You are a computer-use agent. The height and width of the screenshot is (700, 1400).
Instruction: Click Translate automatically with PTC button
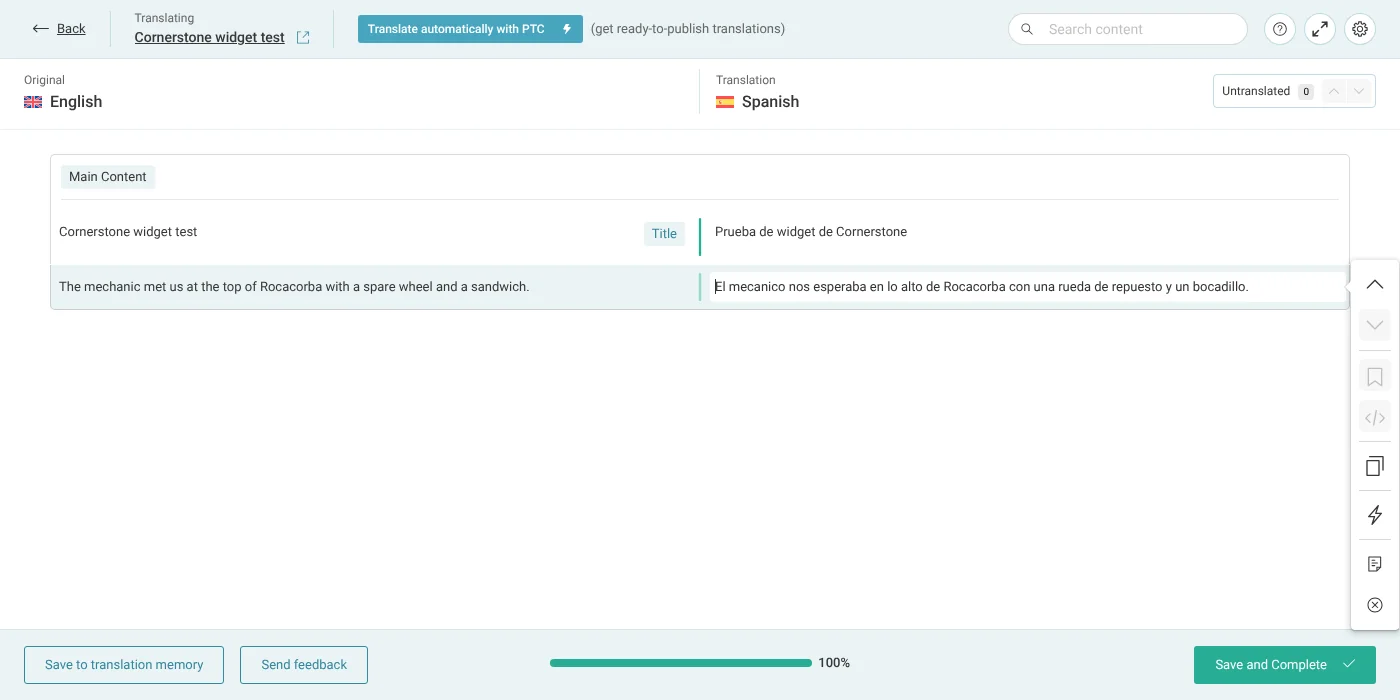click(x=470, y=29)
